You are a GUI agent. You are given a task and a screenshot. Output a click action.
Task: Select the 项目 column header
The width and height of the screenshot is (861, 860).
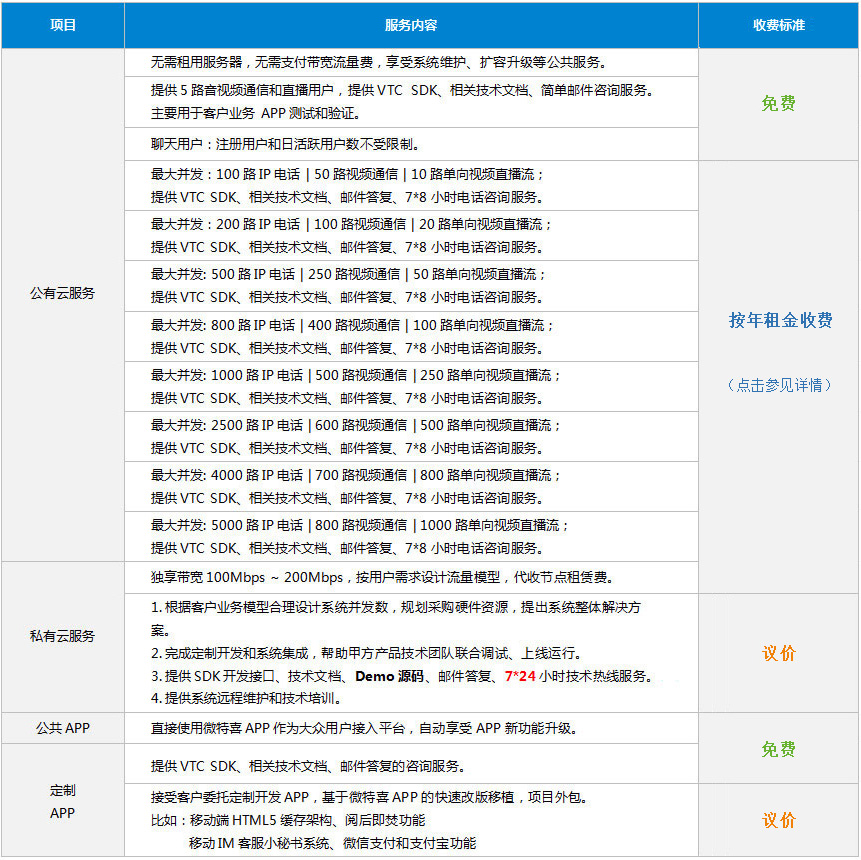[x=63, y=25]
